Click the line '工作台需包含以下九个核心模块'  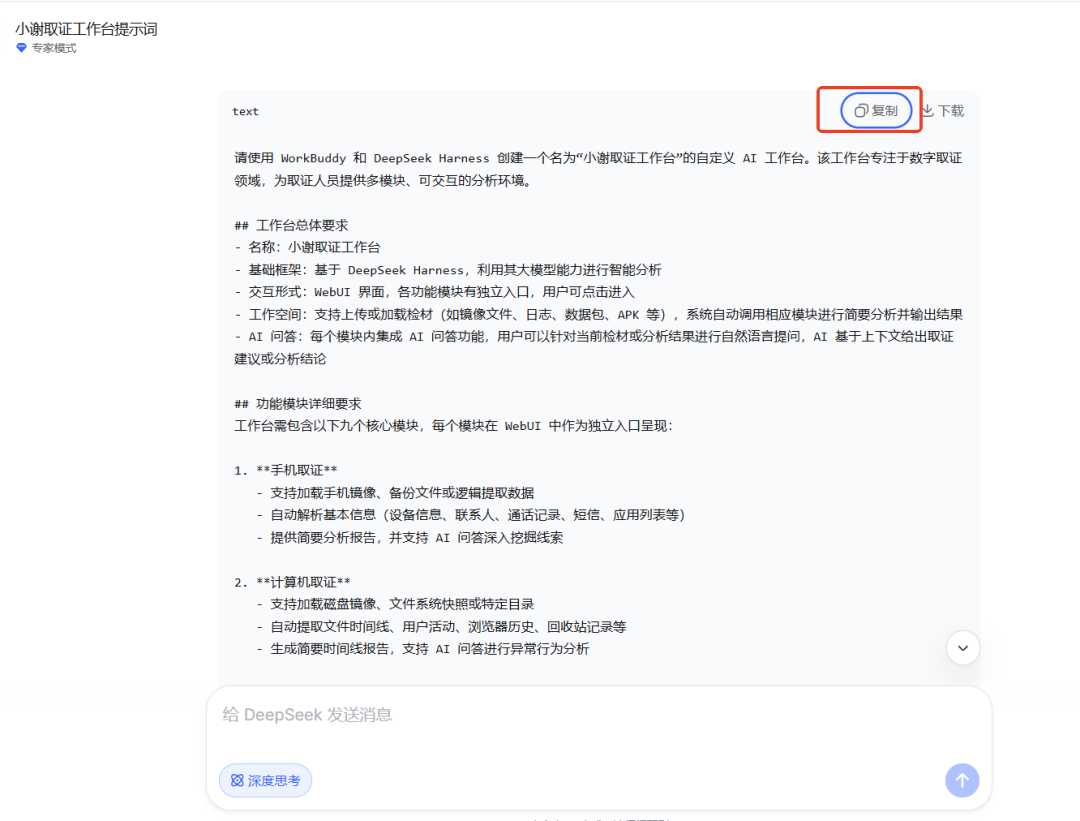(453, 426)
